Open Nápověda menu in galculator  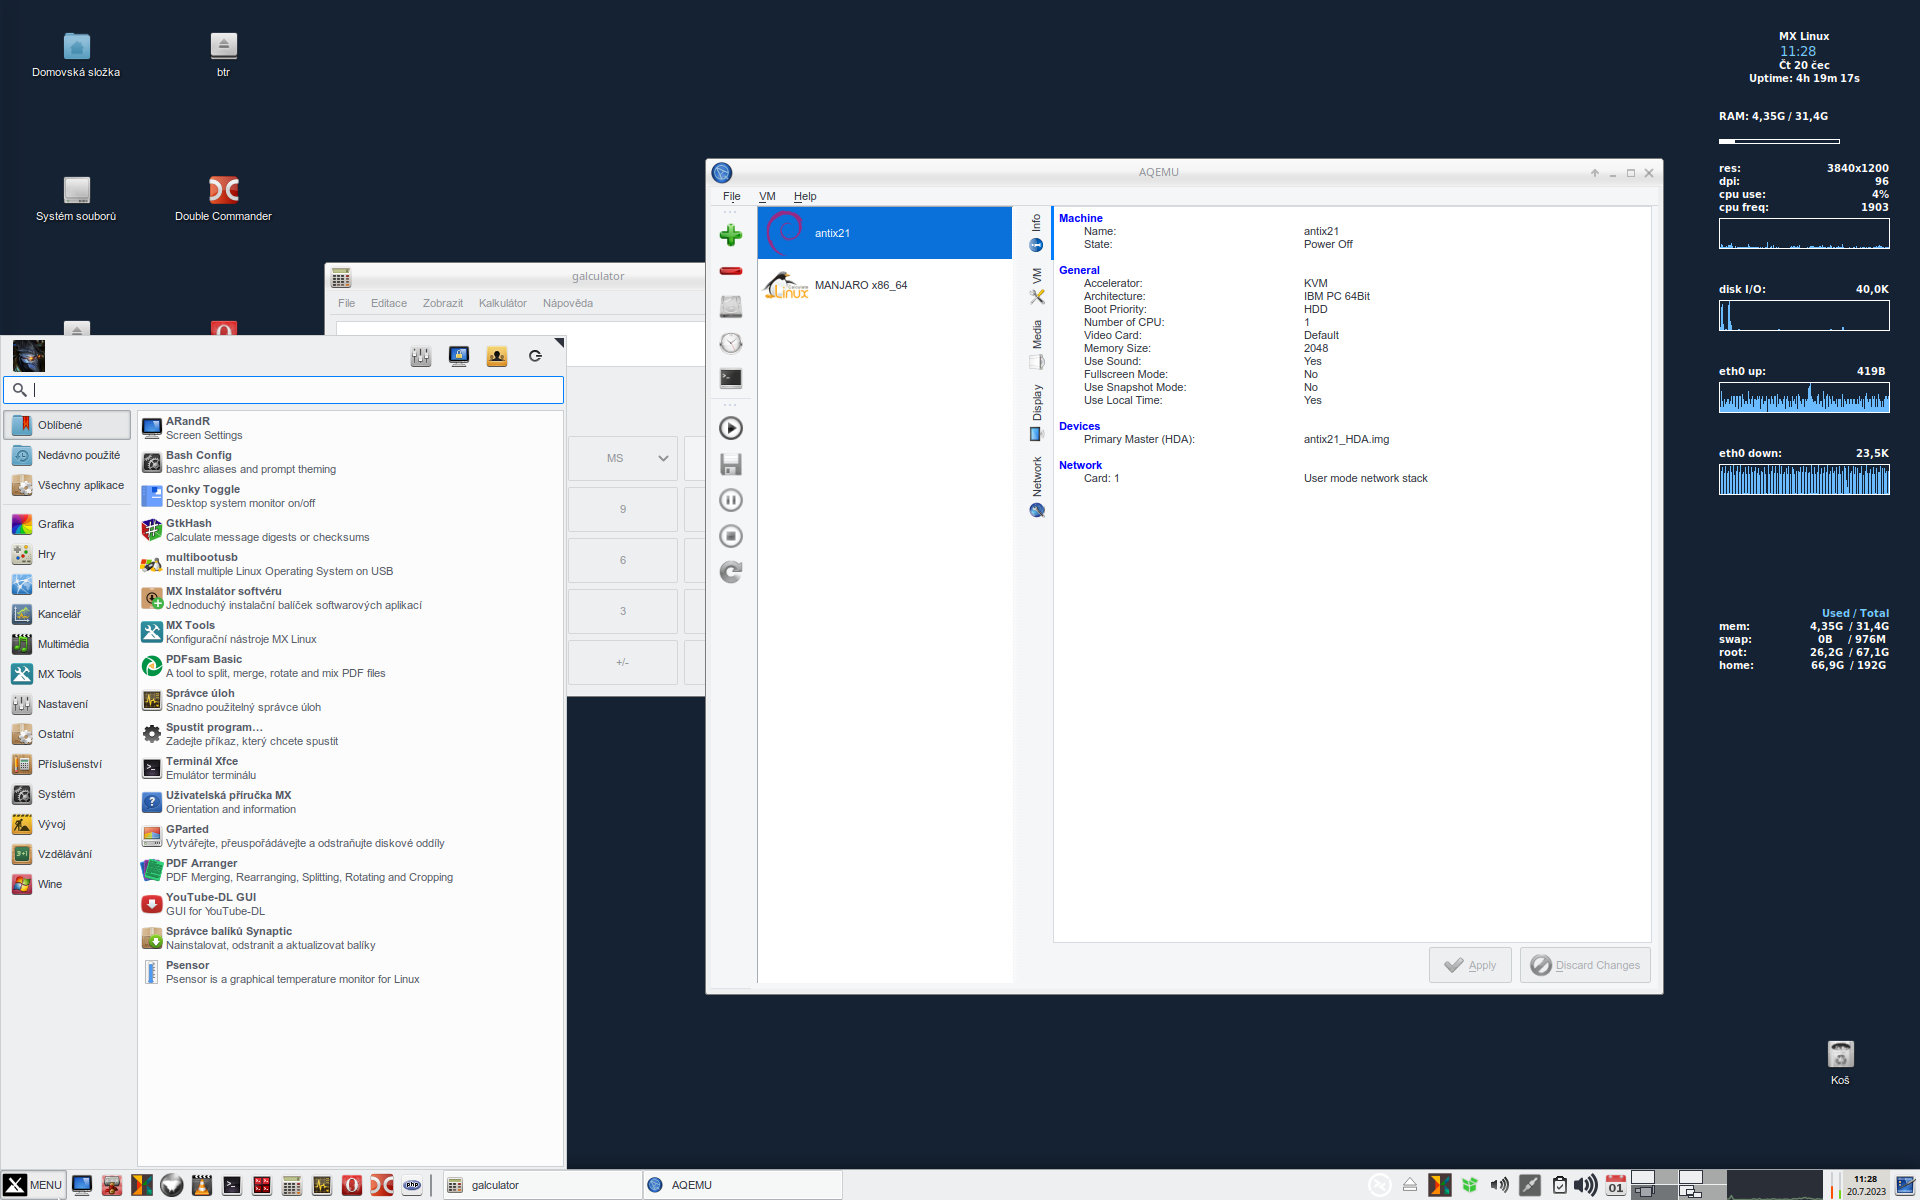click(568, 303)
